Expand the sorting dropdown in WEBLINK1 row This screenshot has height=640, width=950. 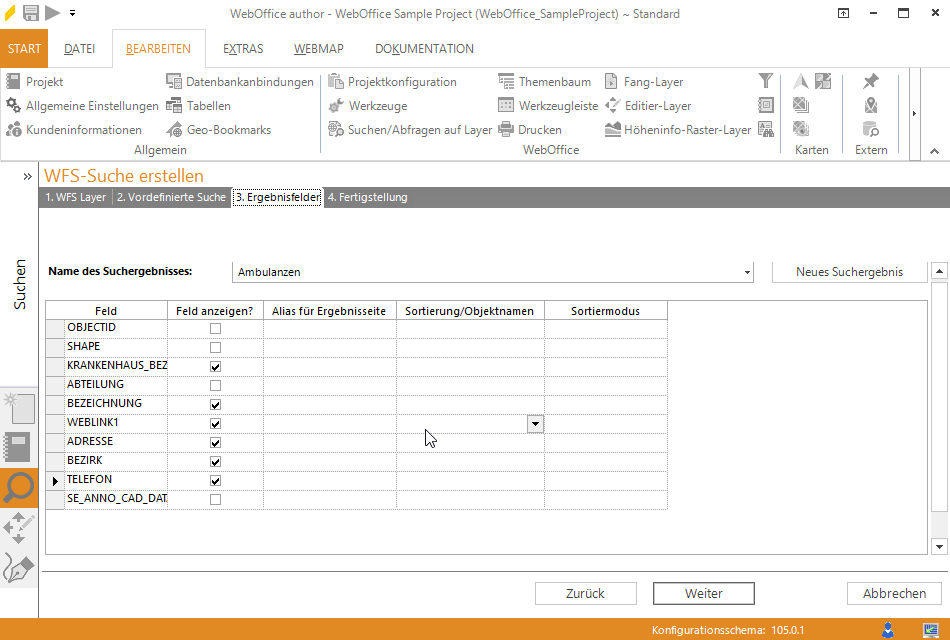[x=535, y=424]
